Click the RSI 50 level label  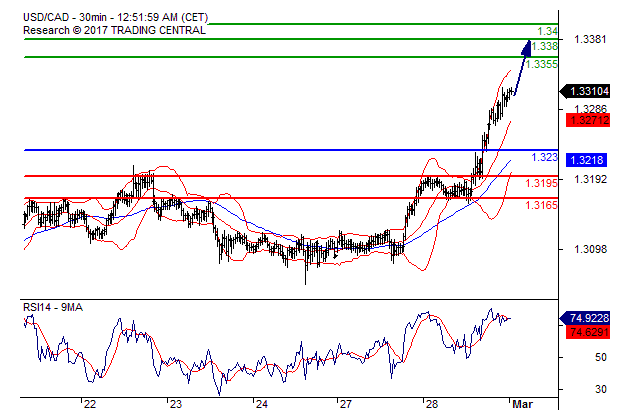[x=601, y=357]
